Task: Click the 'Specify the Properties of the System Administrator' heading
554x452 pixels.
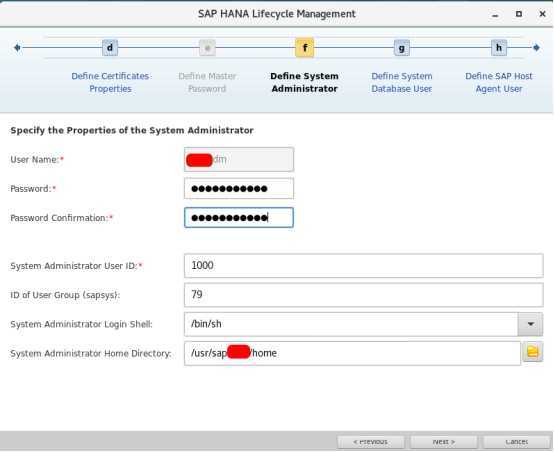Action: tap(132, 130)
